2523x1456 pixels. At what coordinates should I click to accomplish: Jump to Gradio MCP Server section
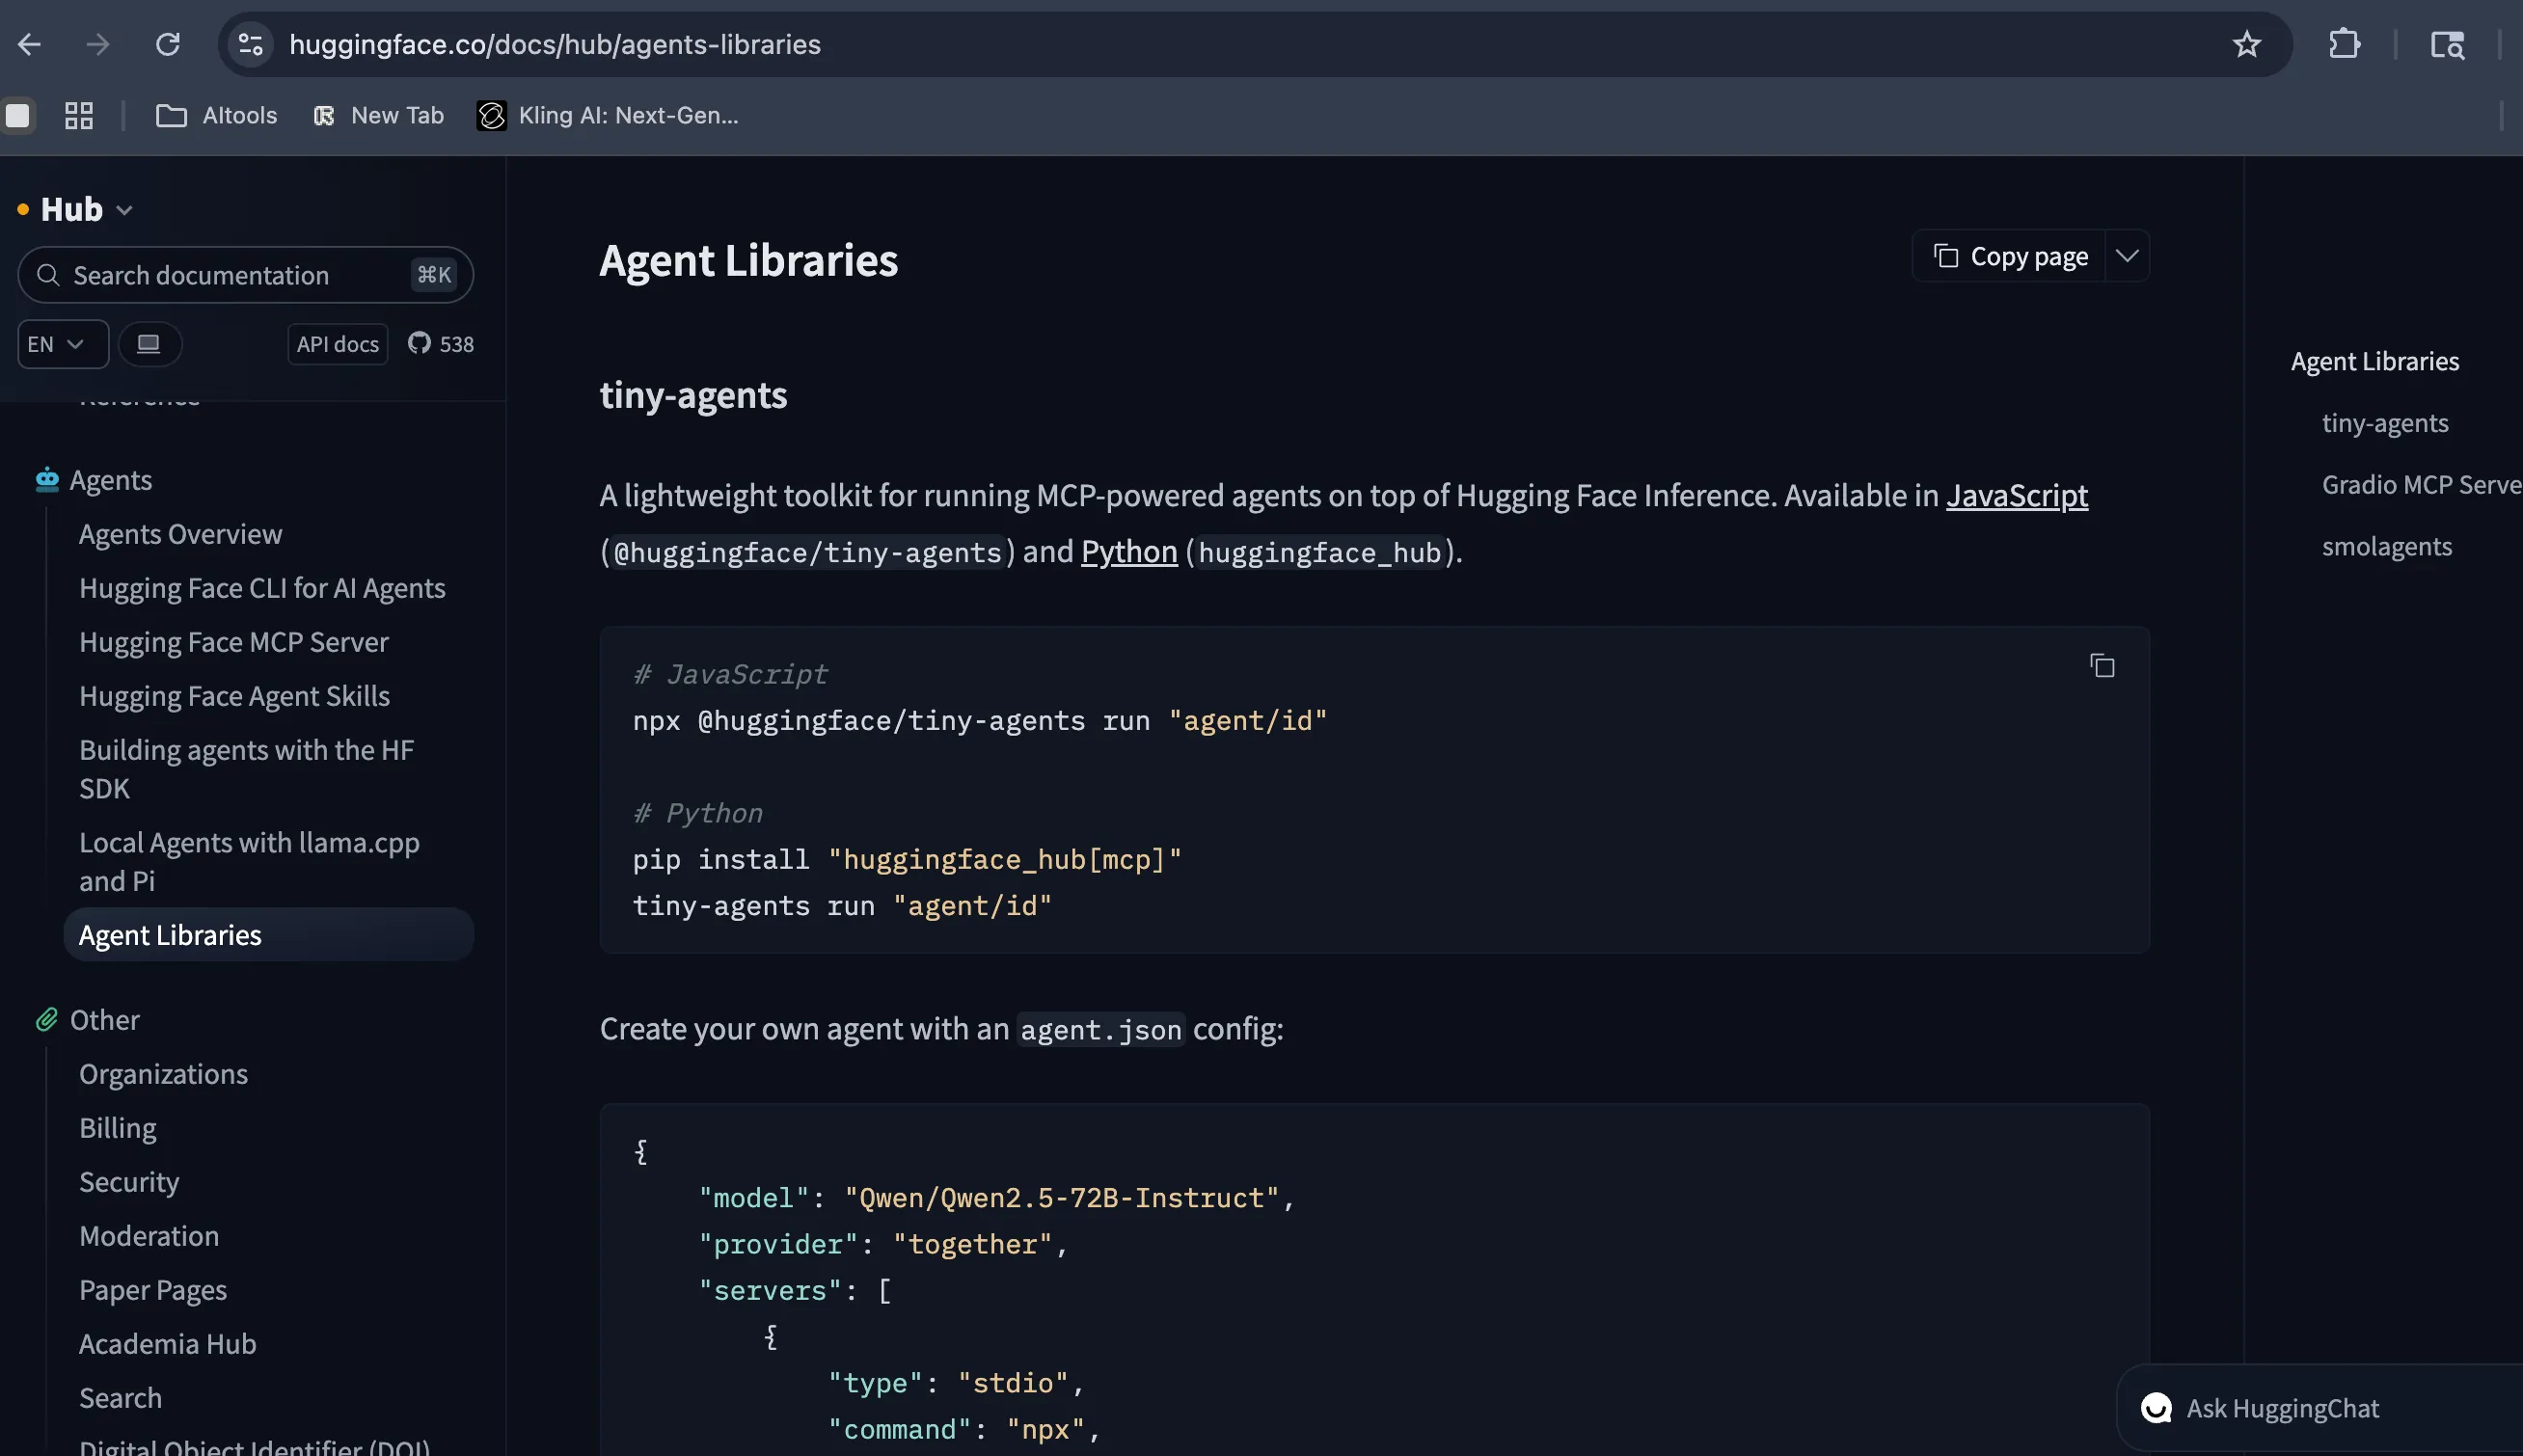pos(2421,484)
